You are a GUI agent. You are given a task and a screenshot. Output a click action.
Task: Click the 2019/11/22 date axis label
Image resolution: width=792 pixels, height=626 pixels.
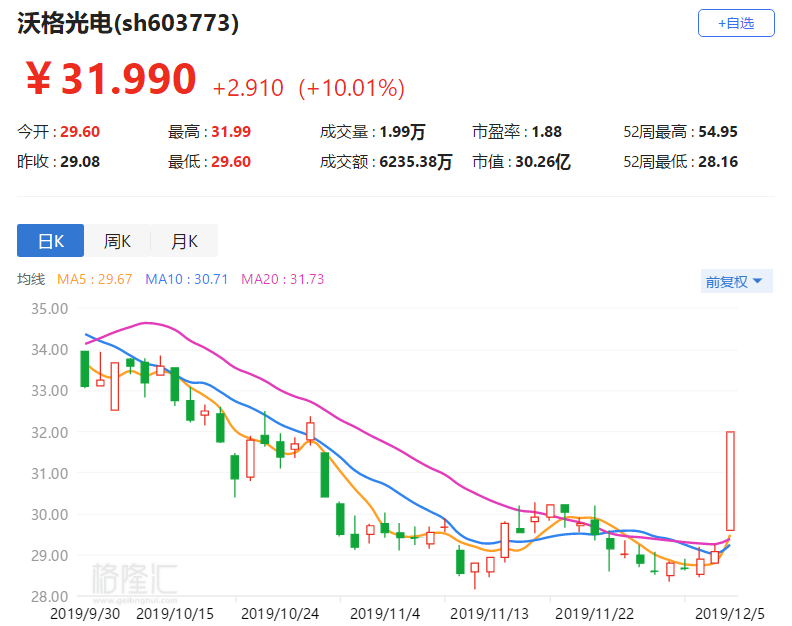pyautogui.click(x=595, y=614)
